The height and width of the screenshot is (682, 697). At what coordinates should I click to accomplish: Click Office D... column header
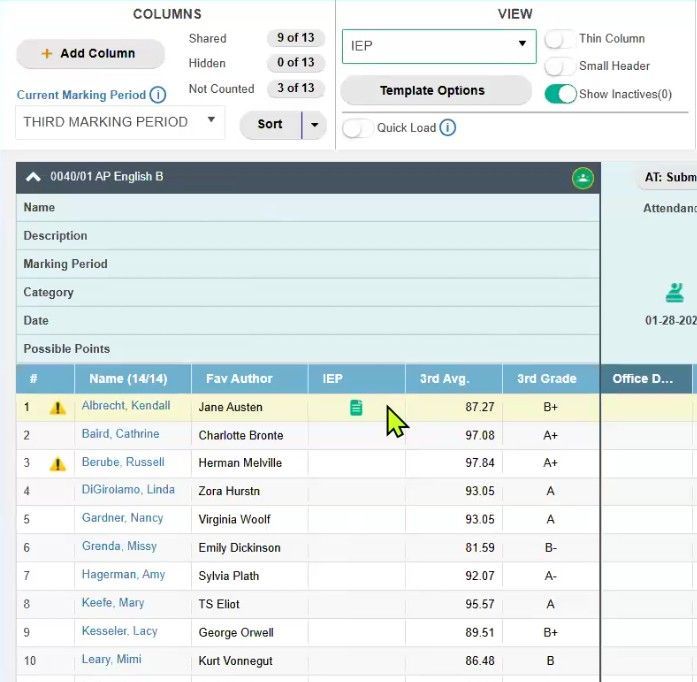647,379
